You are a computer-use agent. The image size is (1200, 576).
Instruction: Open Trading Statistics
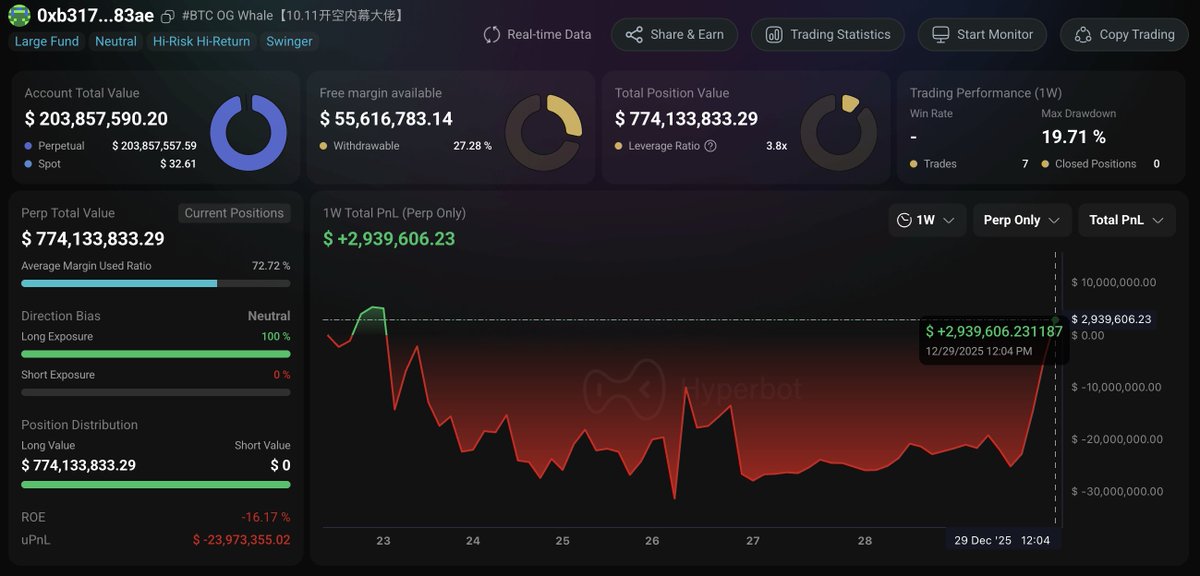coord(828,34)
